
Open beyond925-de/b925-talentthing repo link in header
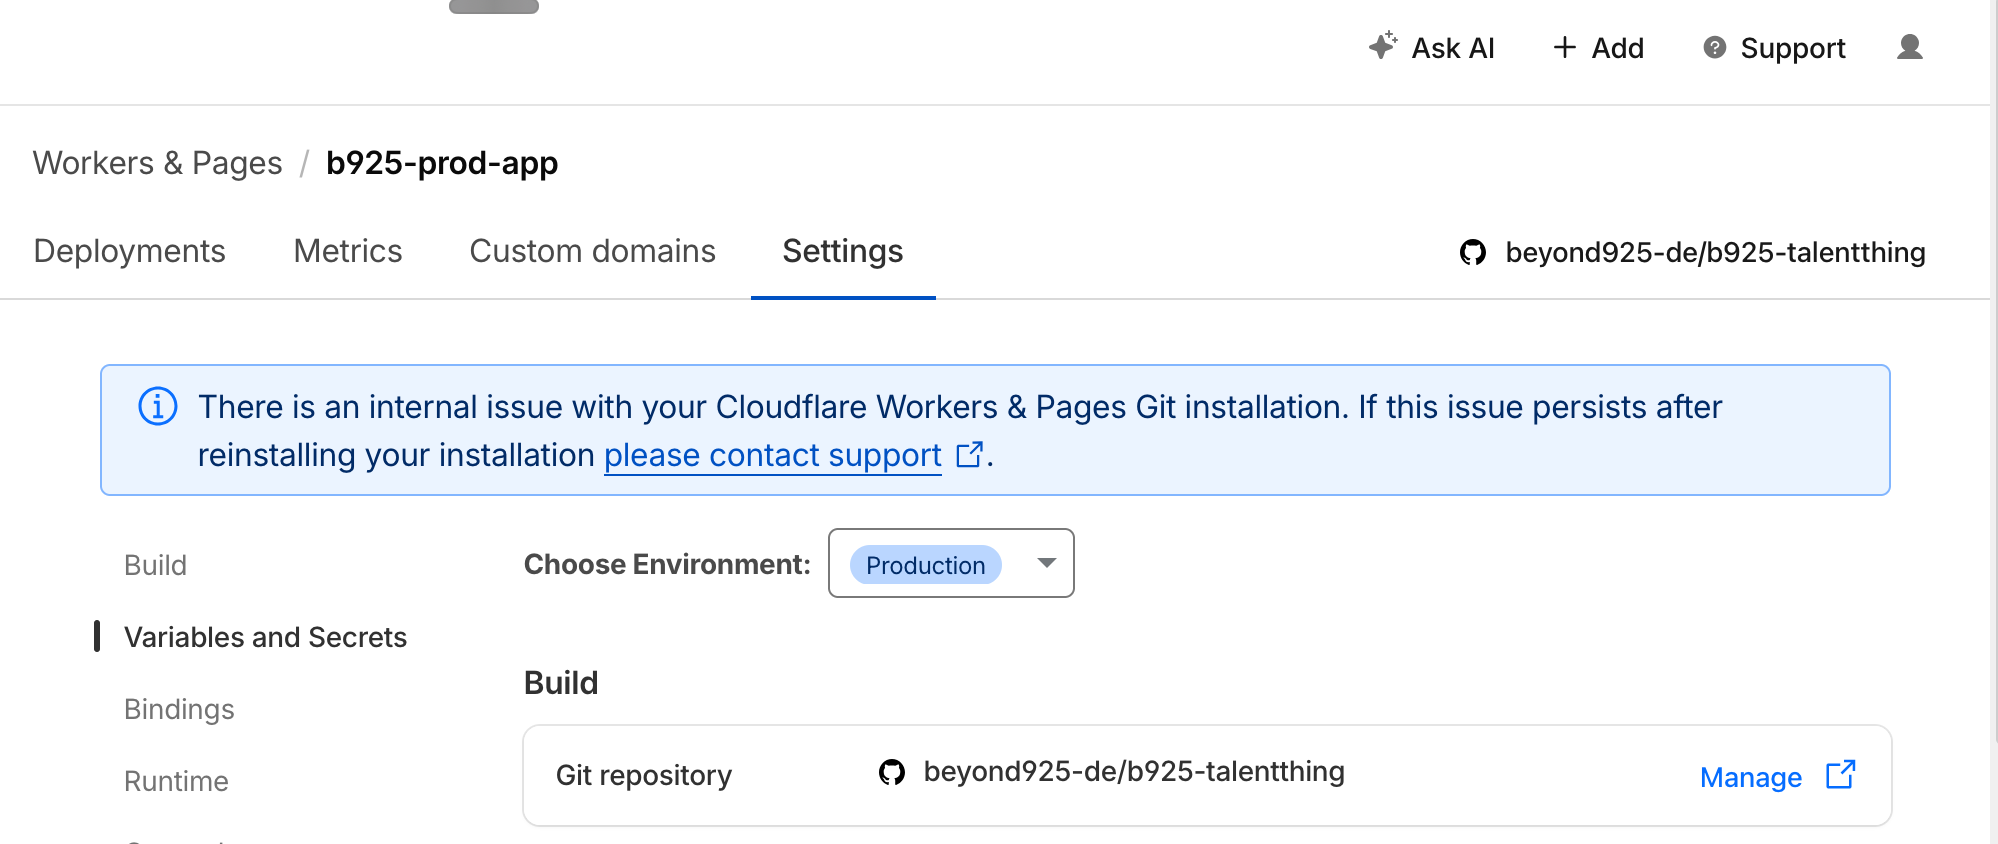[1714, 252]
